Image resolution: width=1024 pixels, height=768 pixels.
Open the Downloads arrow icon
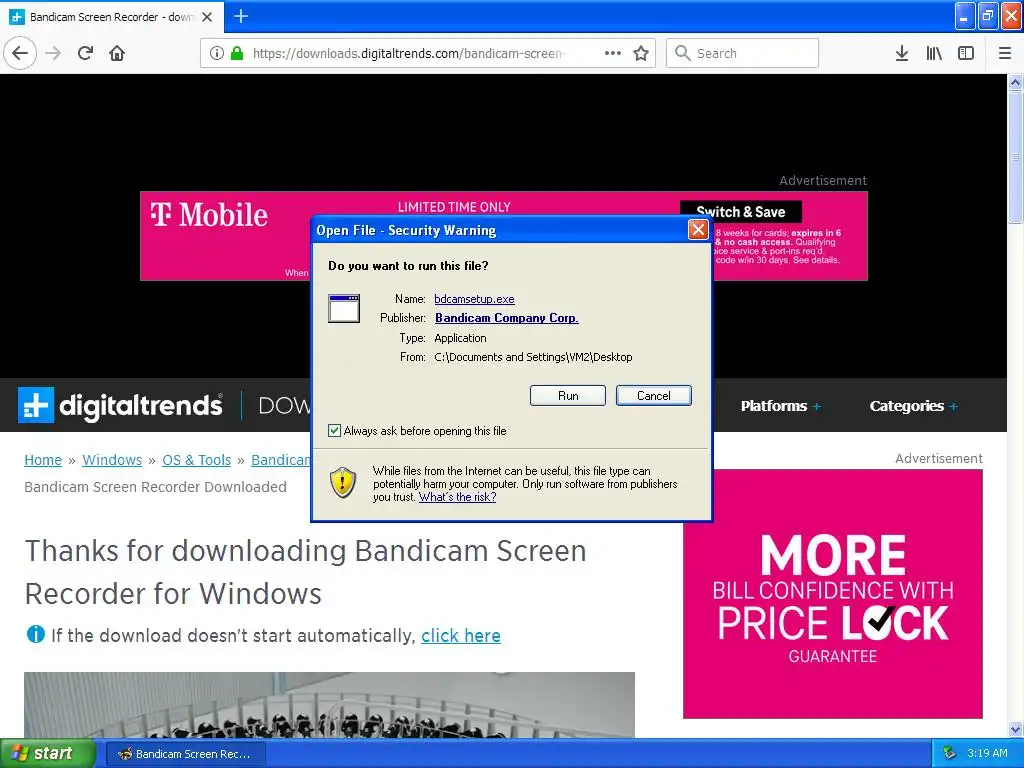902,53
